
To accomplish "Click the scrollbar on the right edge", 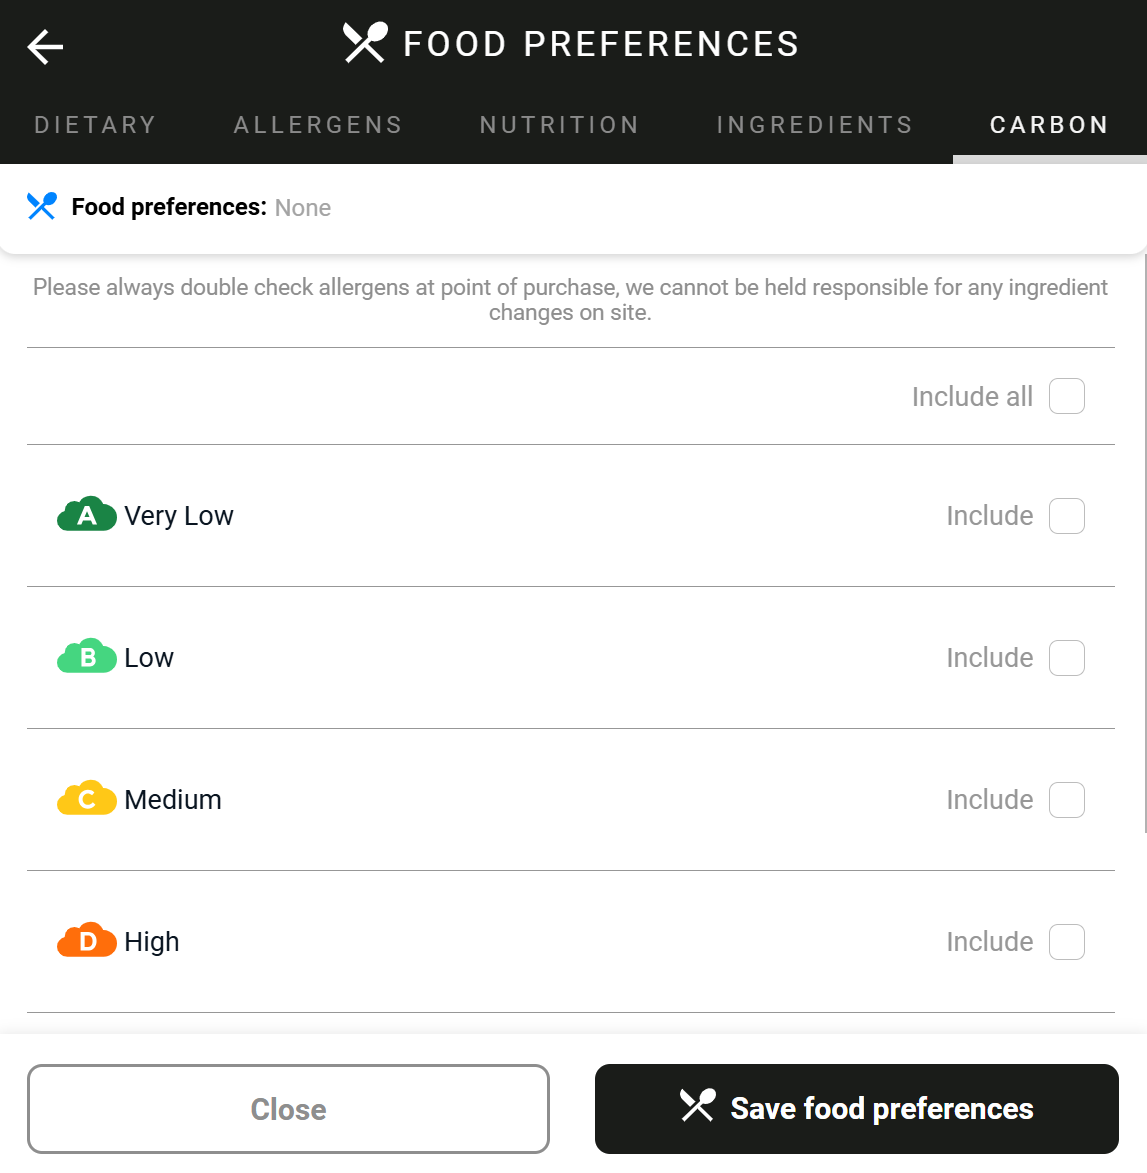I will point(1141,550).
